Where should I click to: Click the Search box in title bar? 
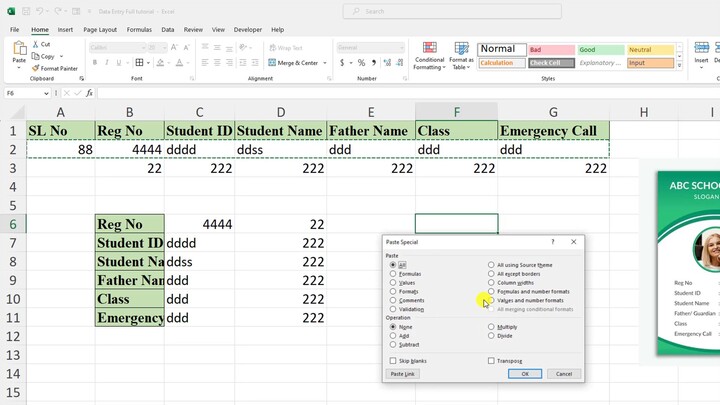pyautogui.click(x=452, y=11)
